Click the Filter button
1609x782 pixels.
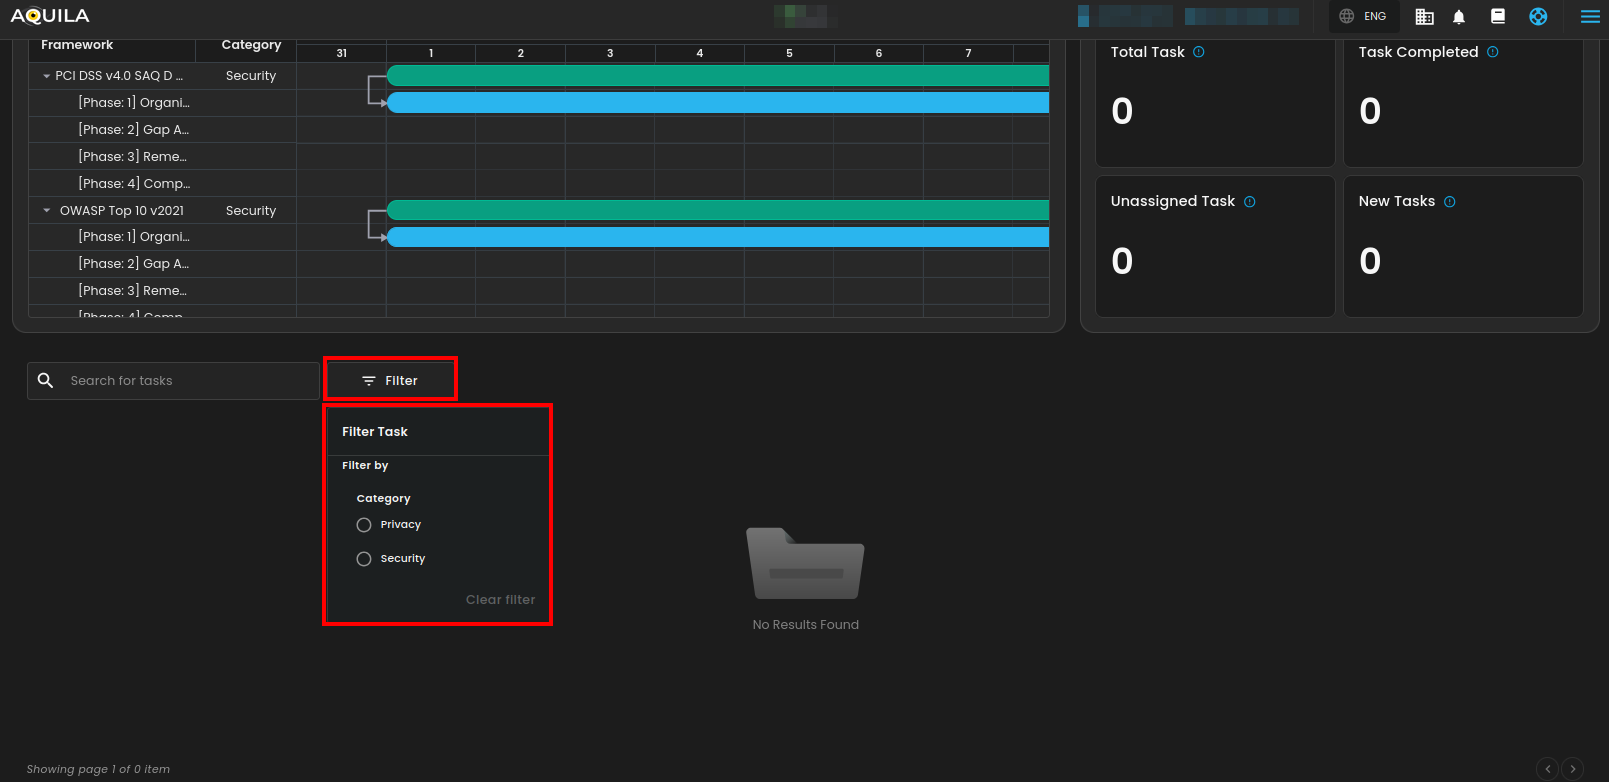tap(390, 381)
